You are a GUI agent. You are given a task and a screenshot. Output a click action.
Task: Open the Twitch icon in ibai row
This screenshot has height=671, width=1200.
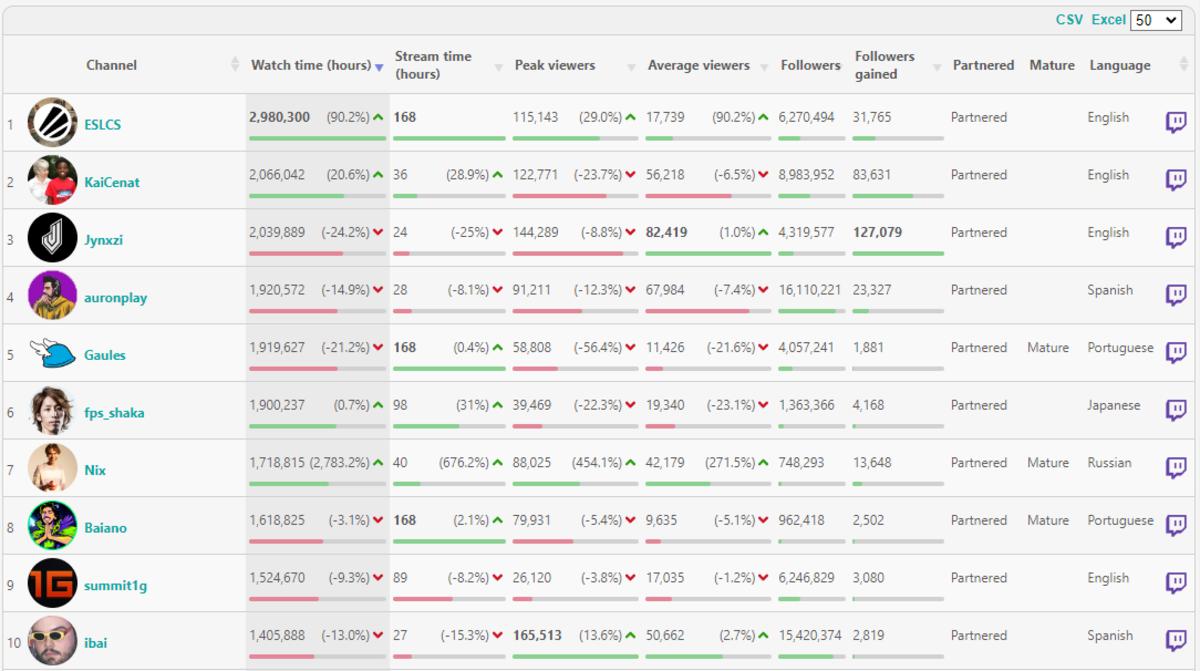(x=1176, y=641)
